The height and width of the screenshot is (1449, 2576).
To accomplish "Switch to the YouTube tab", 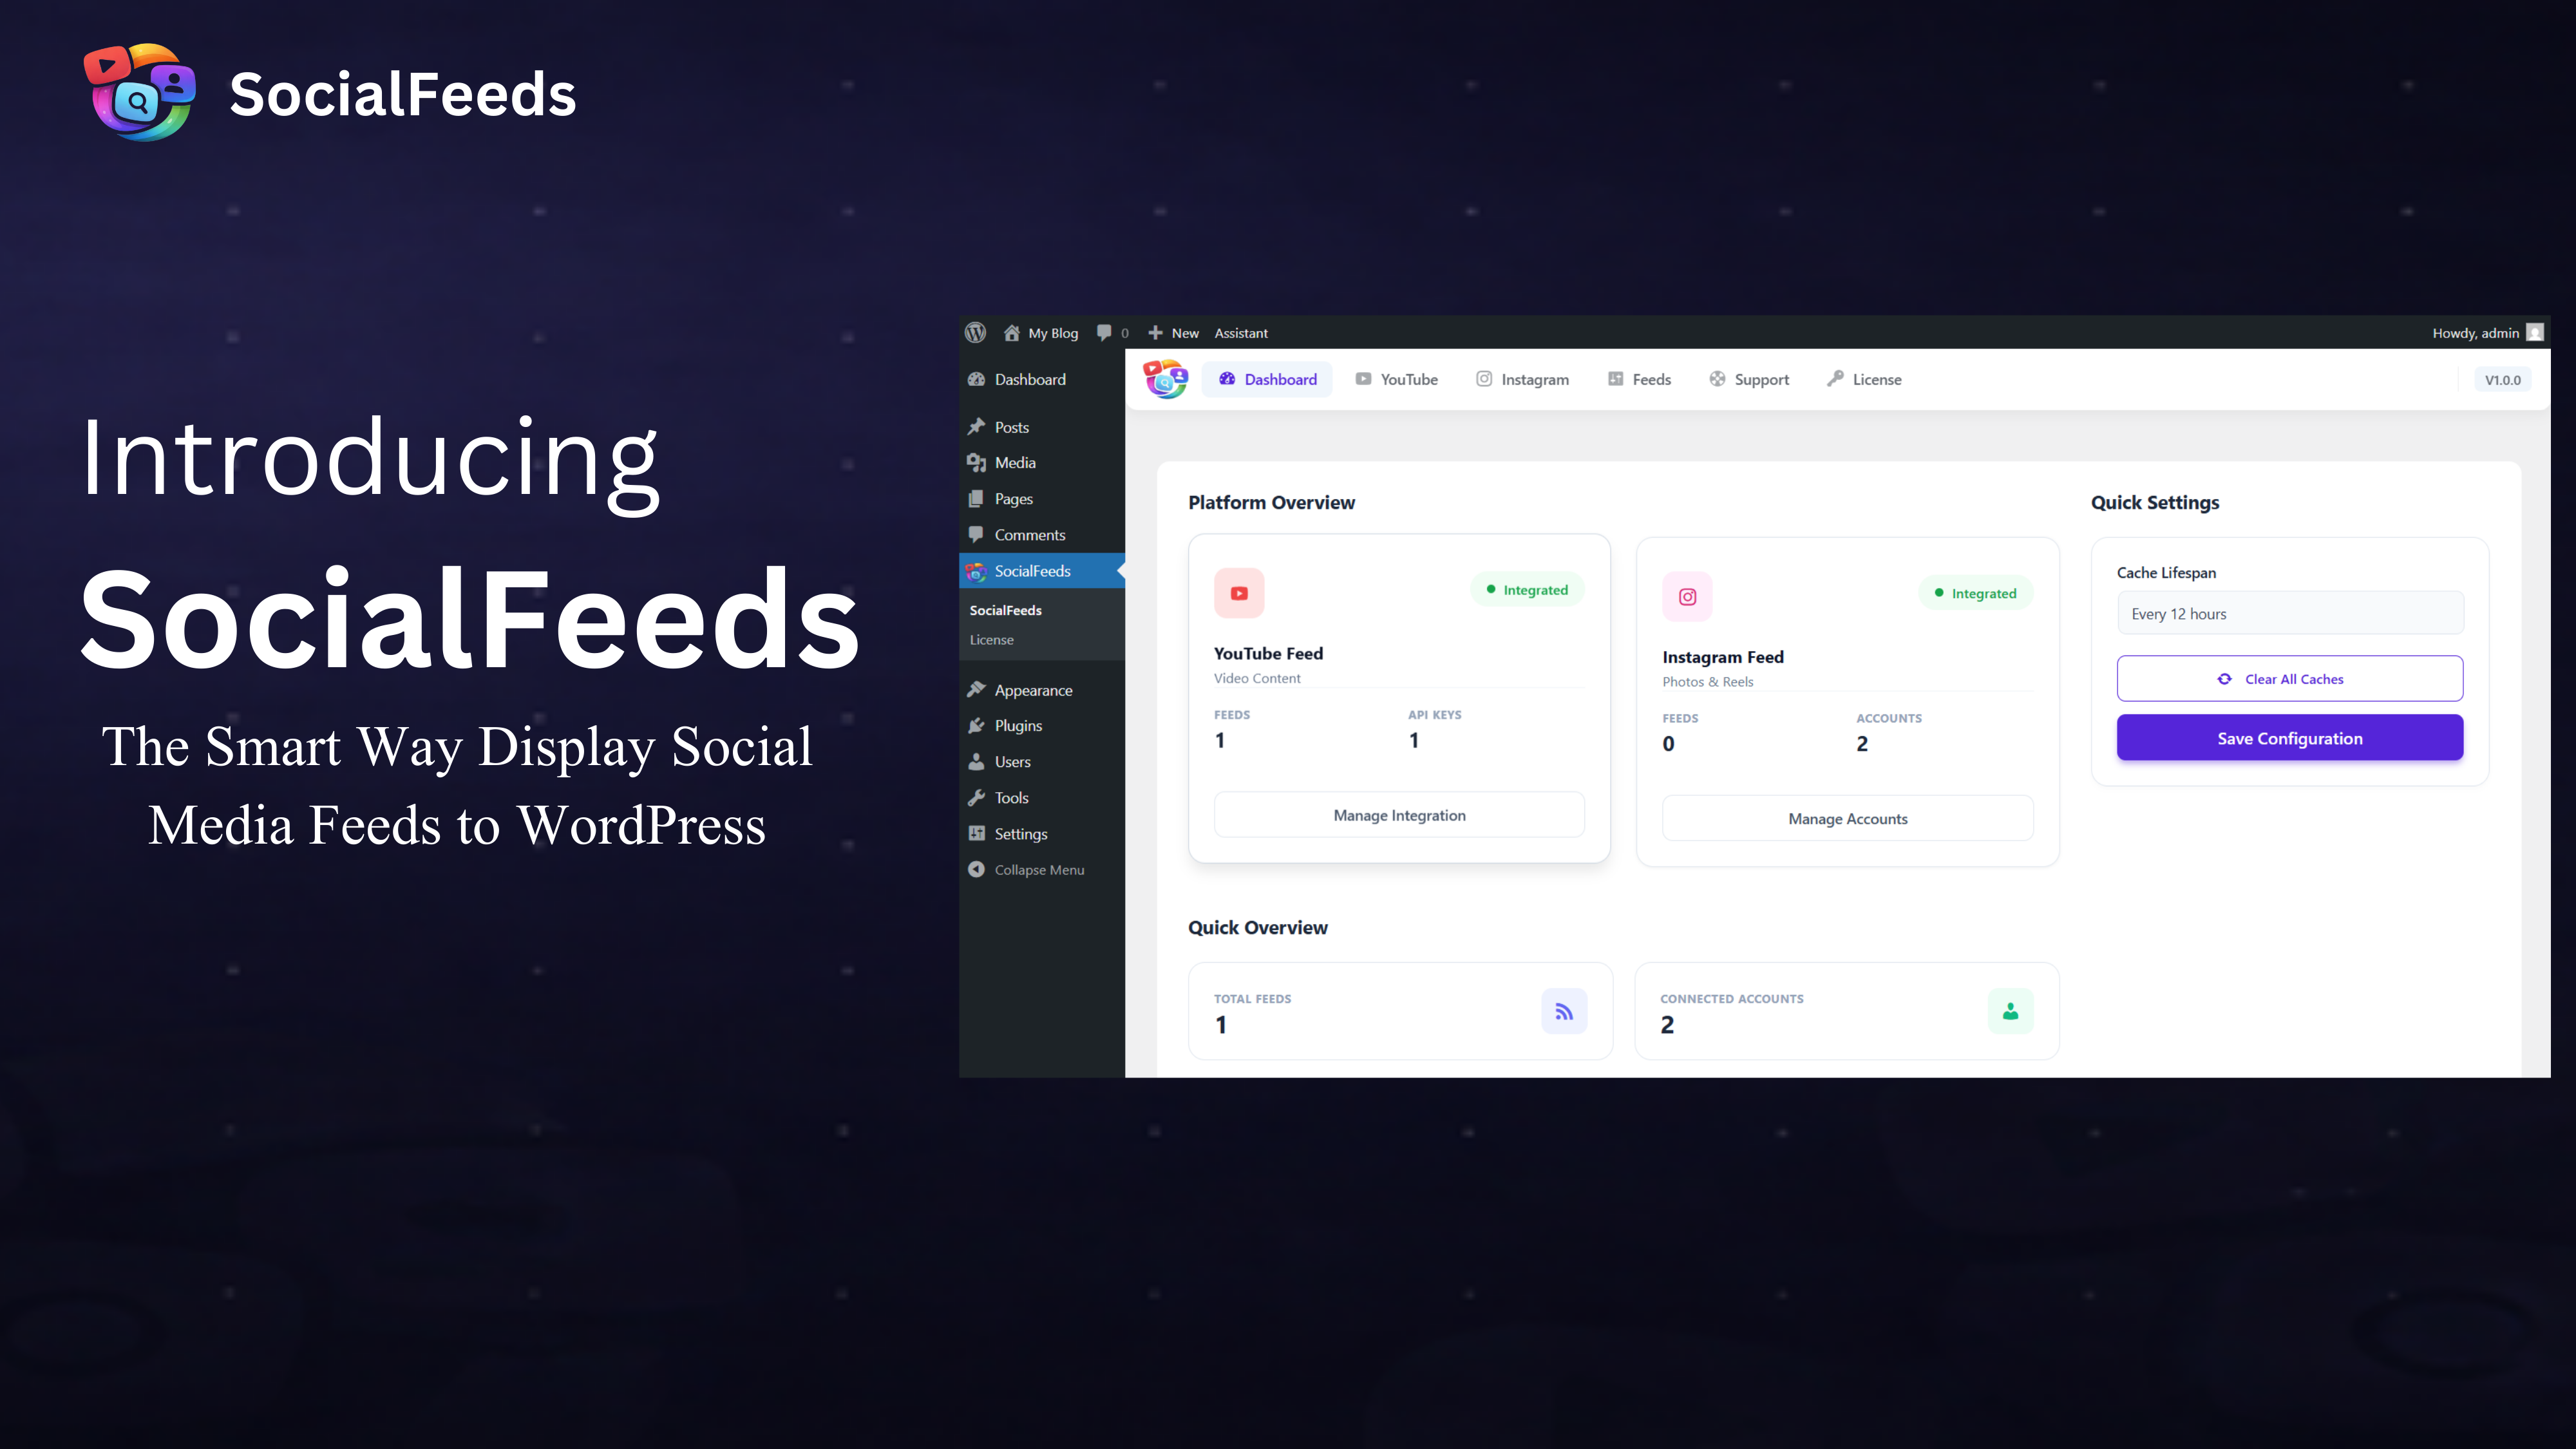I will coord(1397,379).
